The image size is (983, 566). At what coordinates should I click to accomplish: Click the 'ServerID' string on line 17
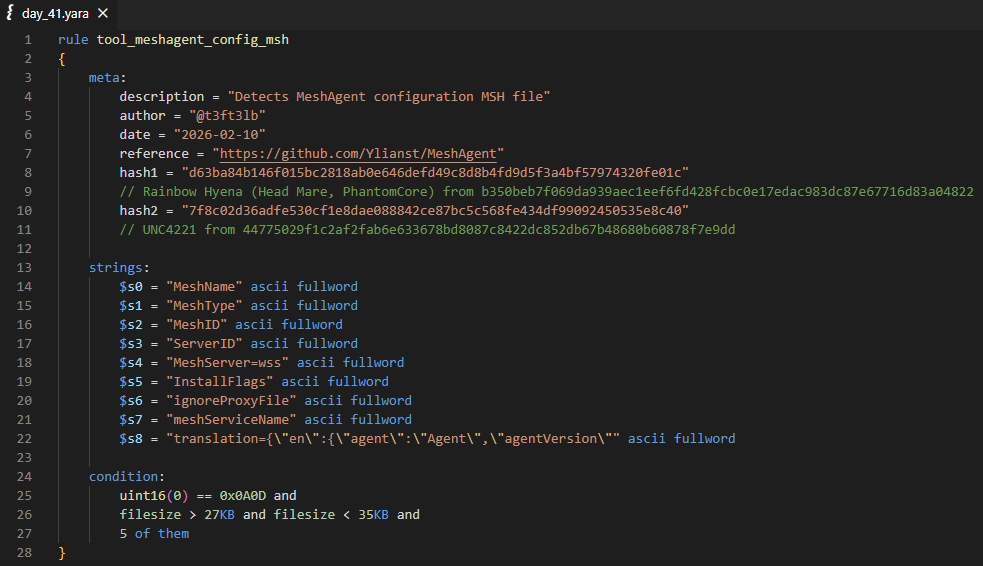pyautogui.click(x=204, y=343)
